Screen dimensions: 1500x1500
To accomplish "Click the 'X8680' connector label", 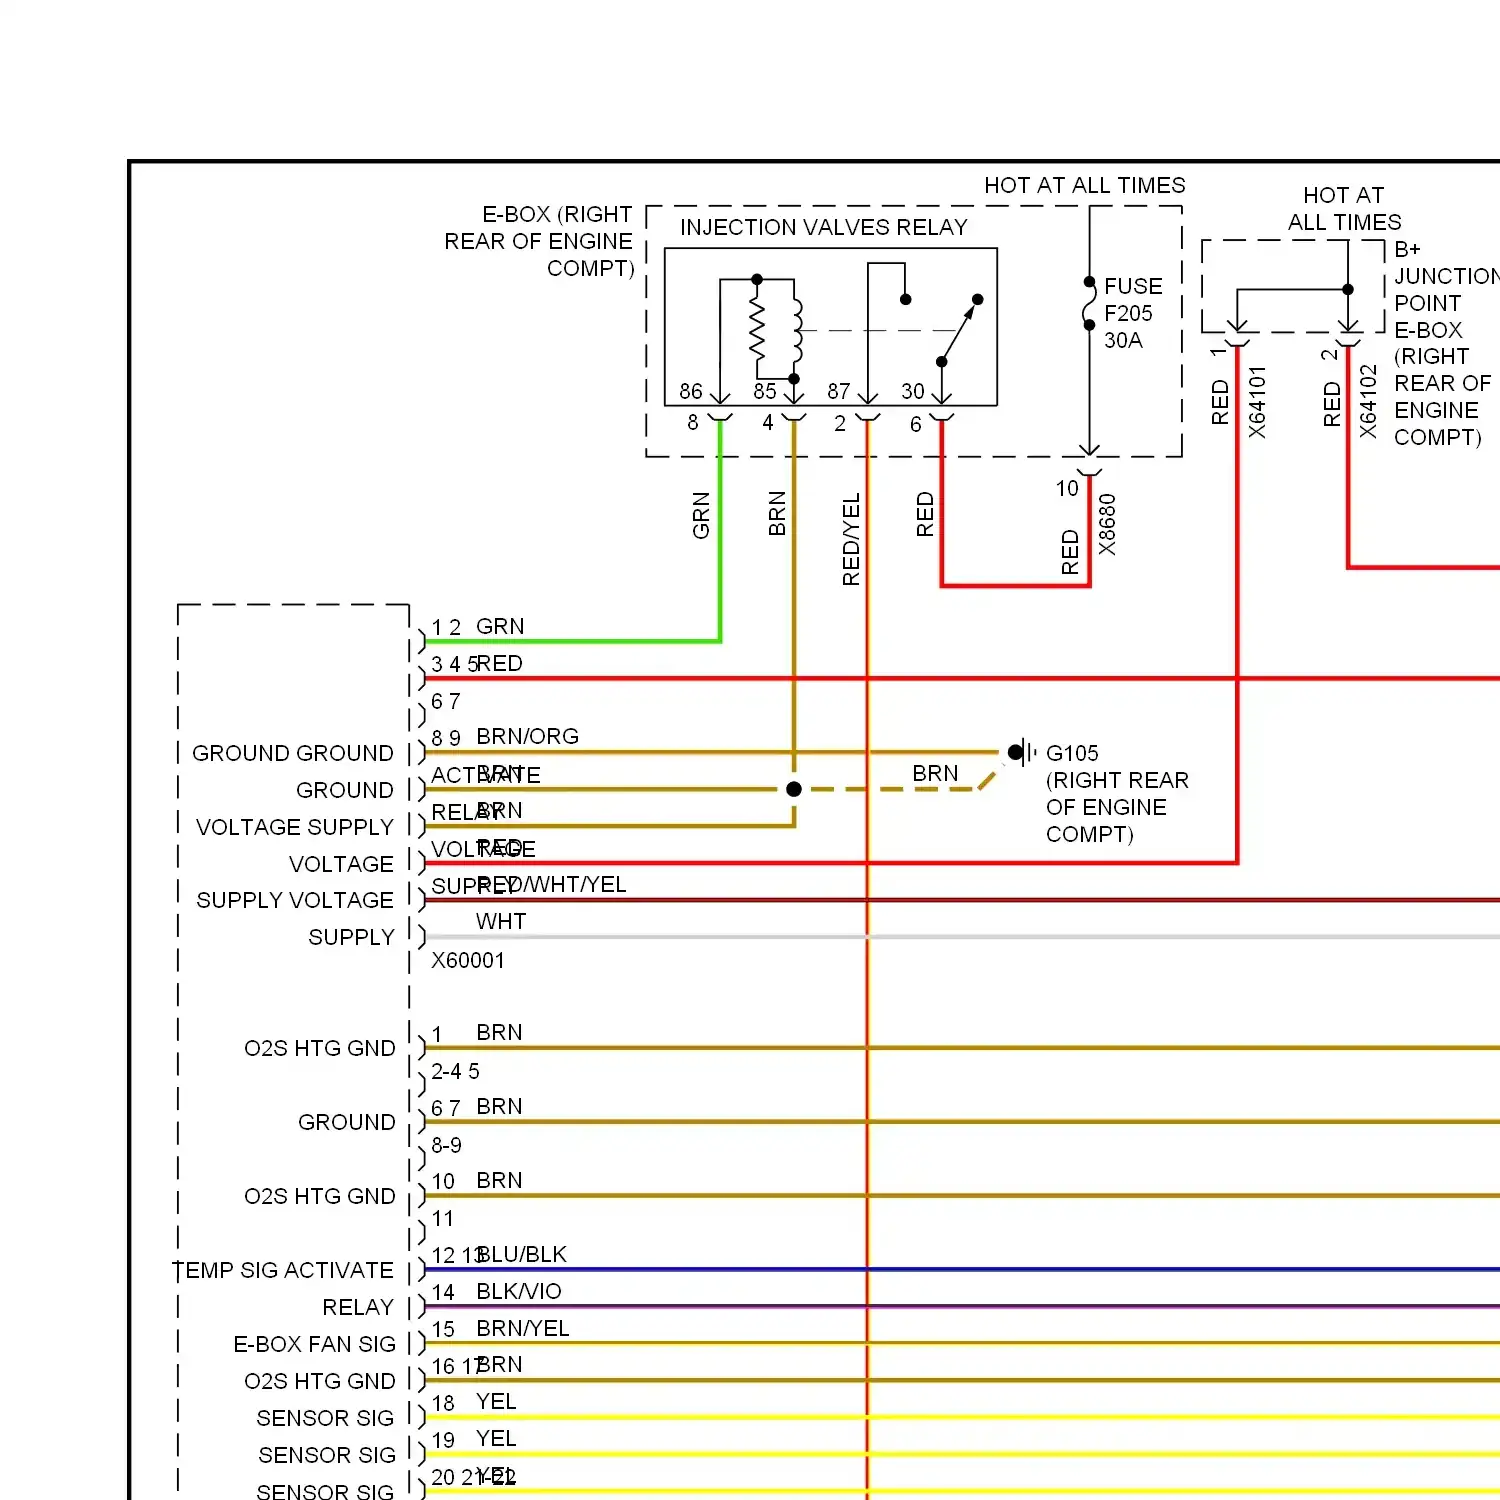I will (1107, 524).
